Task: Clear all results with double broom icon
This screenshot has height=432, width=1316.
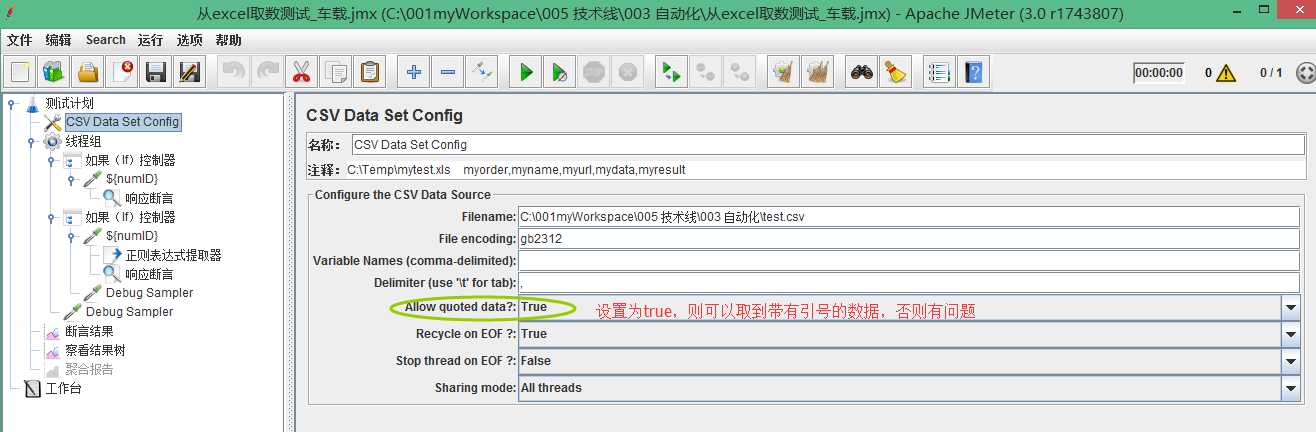Action: click(x=818, y=72)
